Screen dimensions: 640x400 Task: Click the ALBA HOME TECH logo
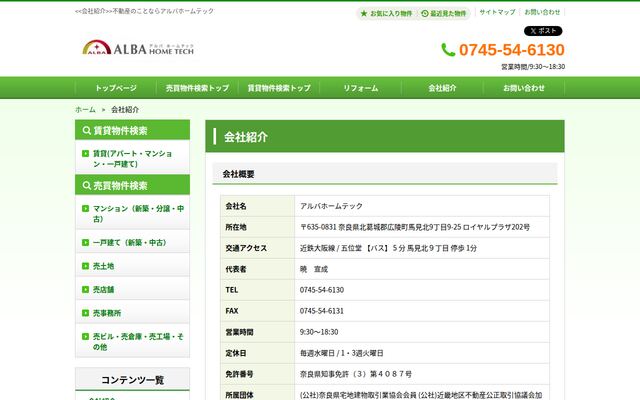[138, 48]
